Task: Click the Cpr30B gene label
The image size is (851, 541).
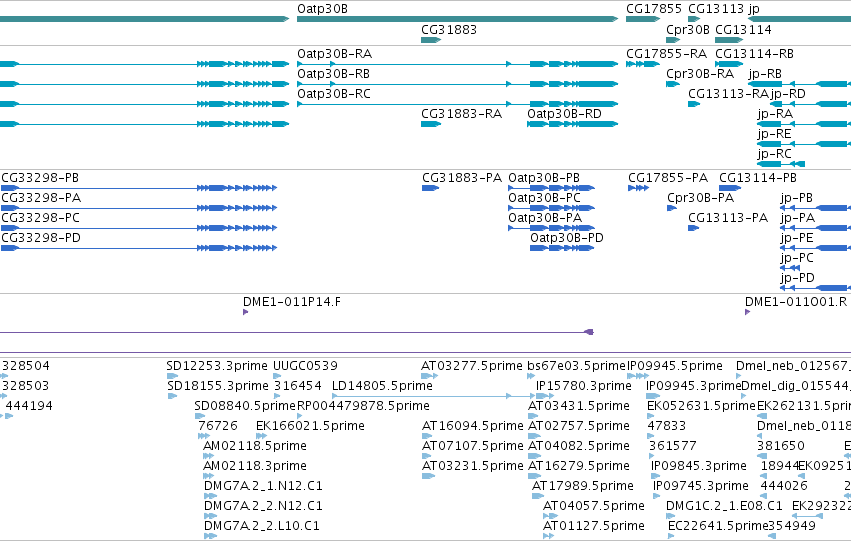Action: pos(688,30)
